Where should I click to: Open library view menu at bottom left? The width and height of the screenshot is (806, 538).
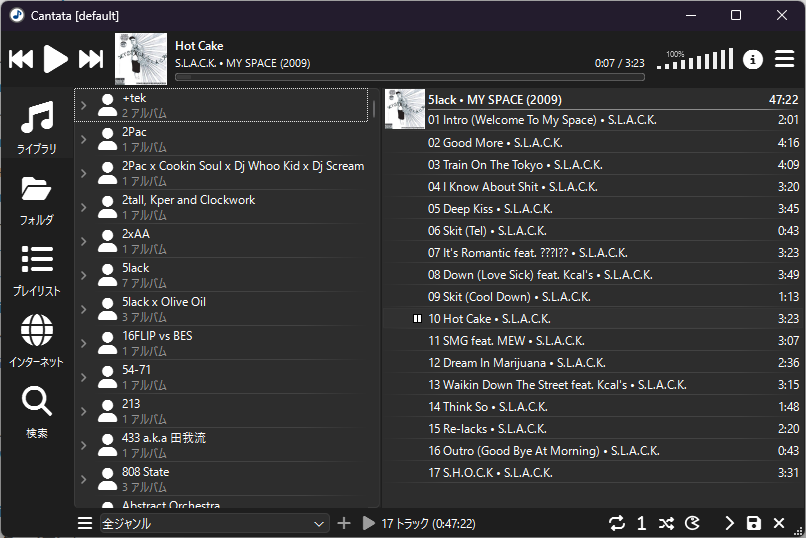pyautogui.click(x=85, y=524)
